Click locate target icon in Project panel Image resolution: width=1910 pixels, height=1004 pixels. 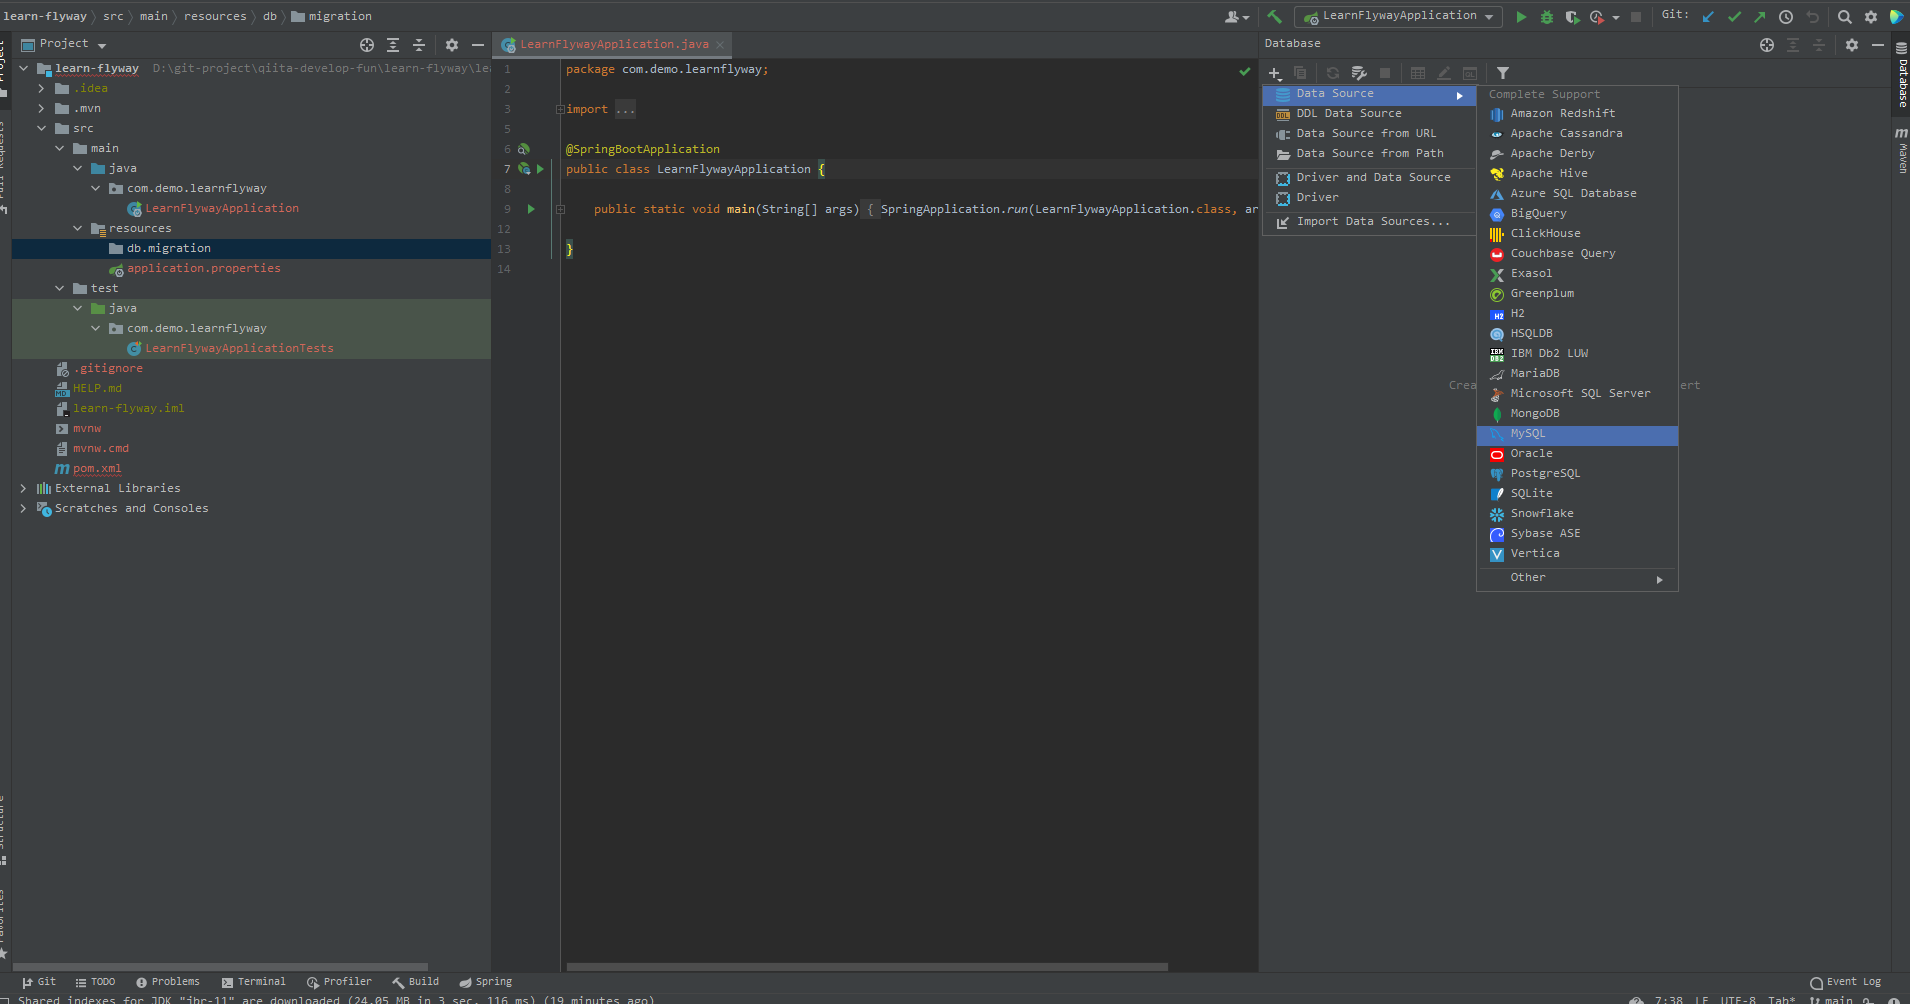[367, 45]
